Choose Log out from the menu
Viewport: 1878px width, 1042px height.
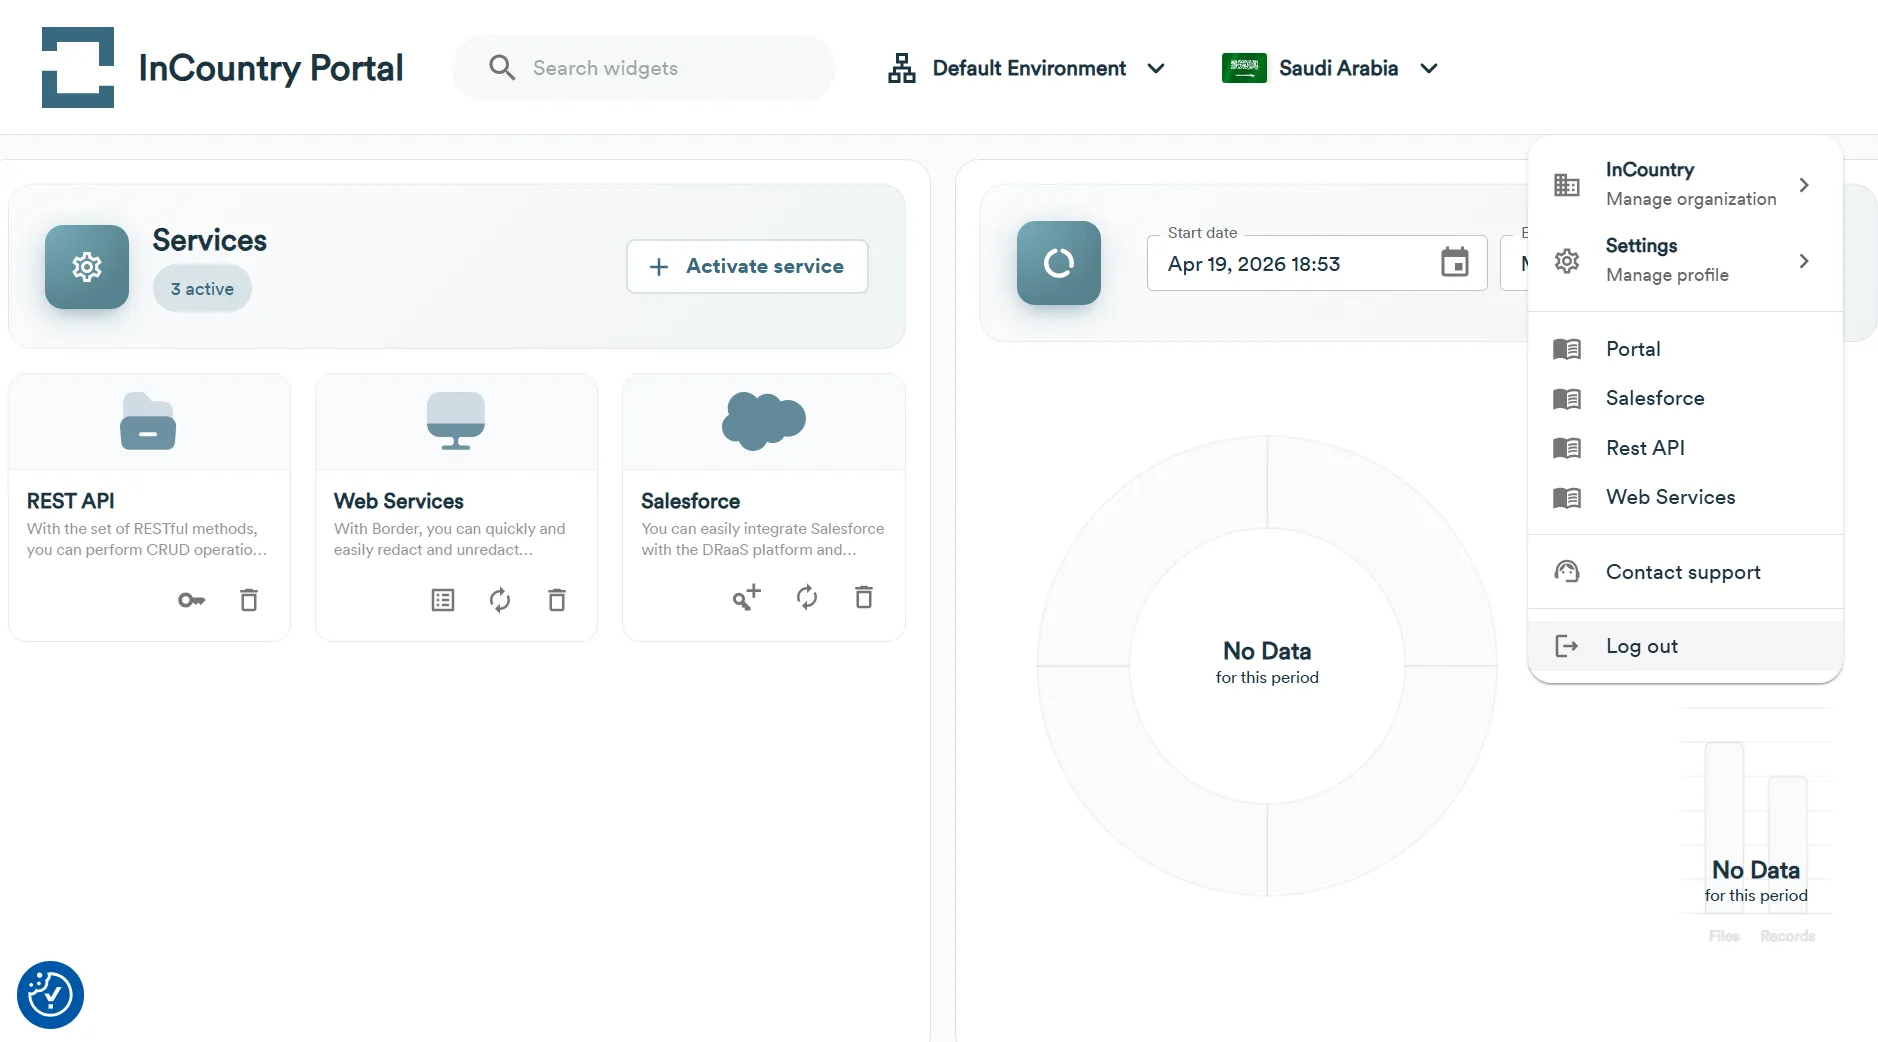pyautogui.click(x=1685, y=646)
